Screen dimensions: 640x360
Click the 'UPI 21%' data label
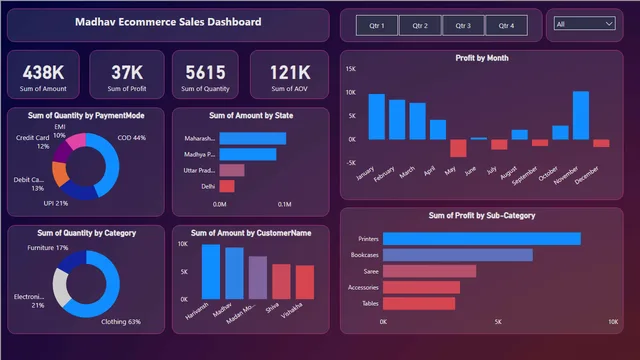(x=56, y=203)
